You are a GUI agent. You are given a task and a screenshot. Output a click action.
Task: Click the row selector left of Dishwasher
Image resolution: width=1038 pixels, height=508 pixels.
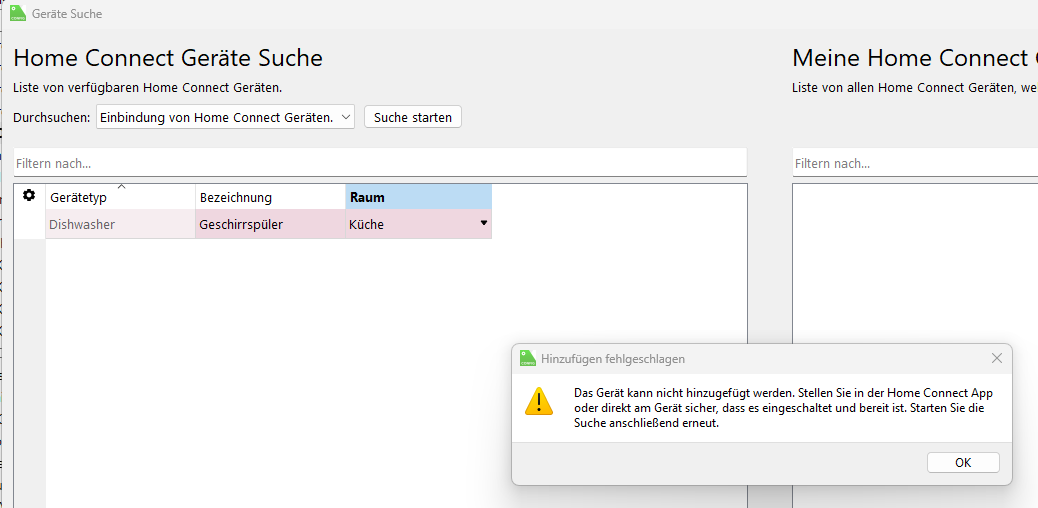pyautogui.click(x=29, y=225)
